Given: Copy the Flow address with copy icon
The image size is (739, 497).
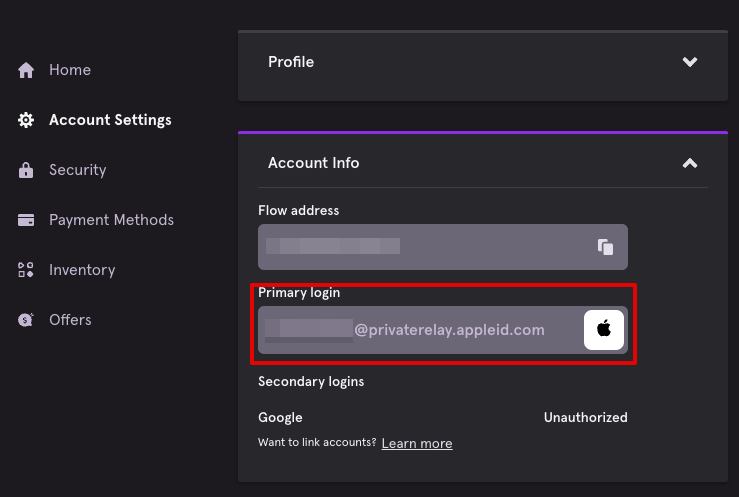Looking at the screenshot, I should pos(605,247).
